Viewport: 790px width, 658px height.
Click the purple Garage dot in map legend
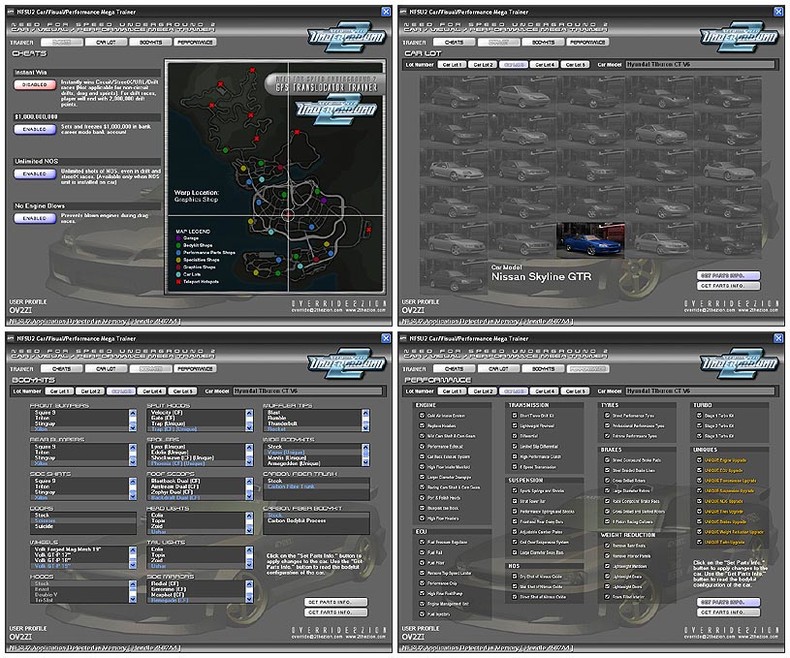(178, 238)
